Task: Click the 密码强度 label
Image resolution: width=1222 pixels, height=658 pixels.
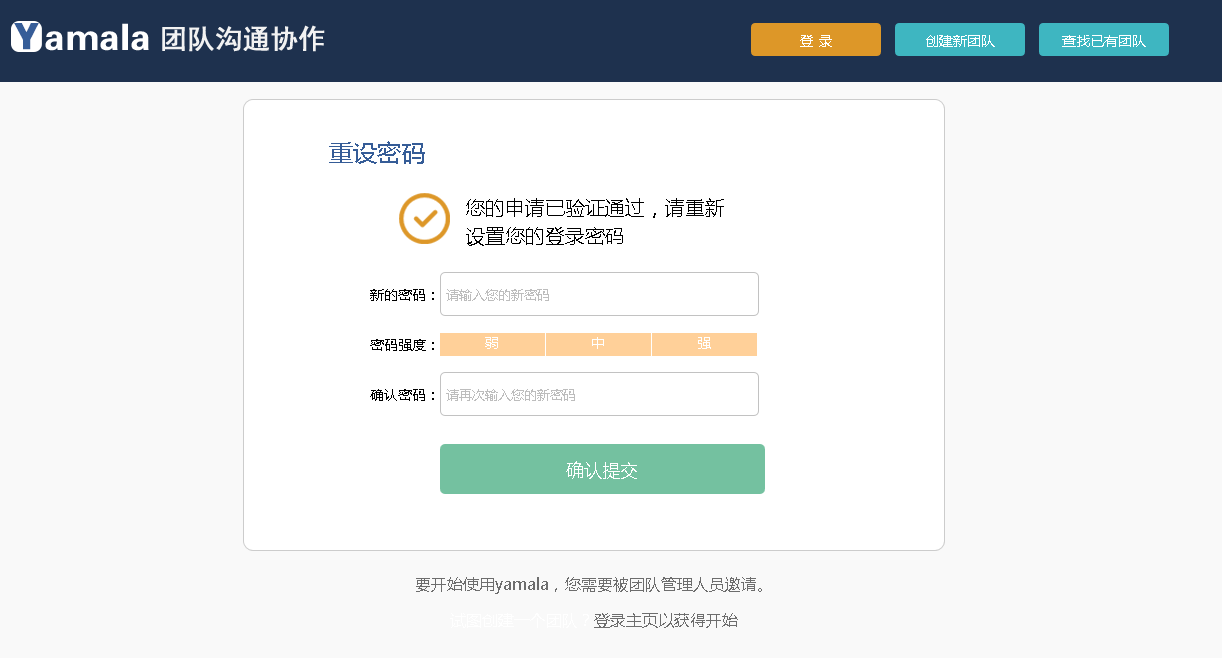Action: click(x=402, y=345)
